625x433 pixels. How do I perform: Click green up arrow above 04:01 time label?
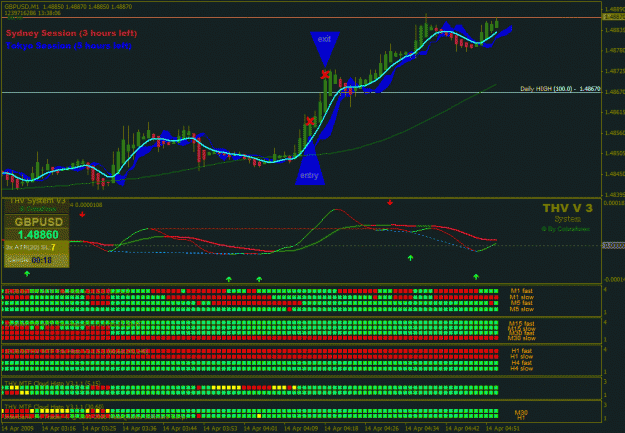tap(259, 279)
